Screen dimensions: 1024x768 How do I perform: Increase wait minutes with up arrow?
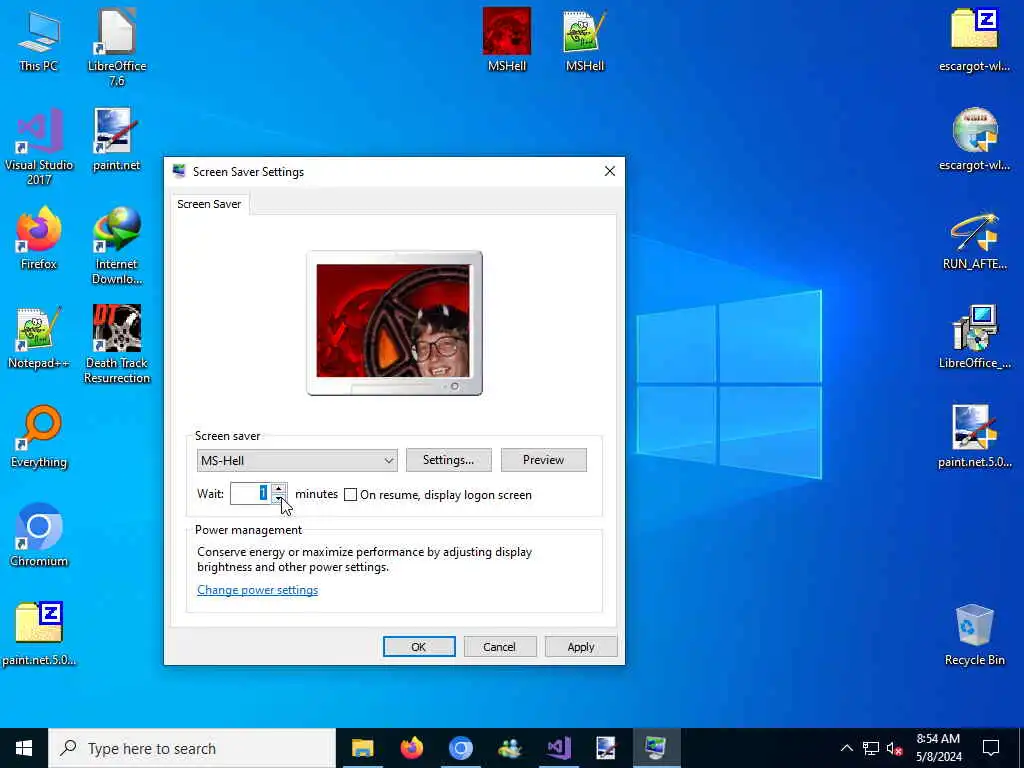click(x=279, y=488)
